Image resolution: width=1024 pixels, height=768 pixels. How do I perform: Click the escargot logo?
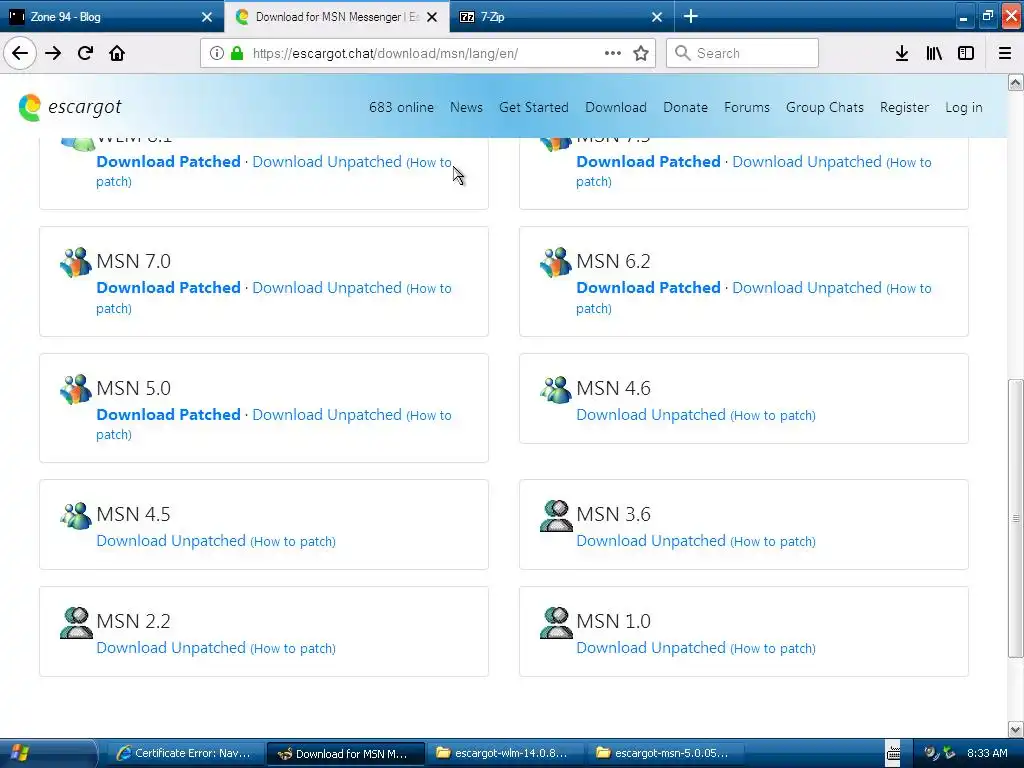coord(70,107)
